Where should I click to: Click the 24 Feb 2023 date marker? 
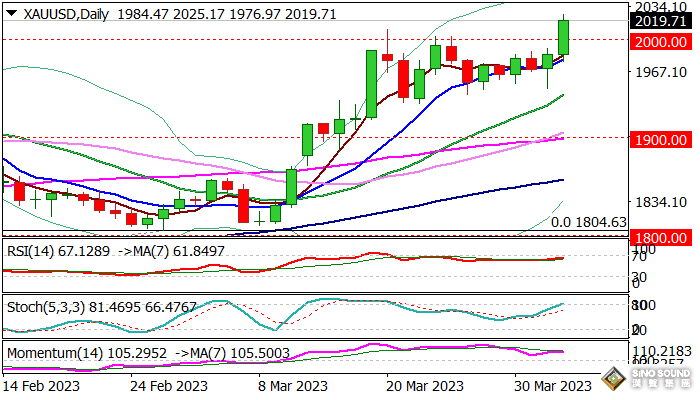click(172, 385)
